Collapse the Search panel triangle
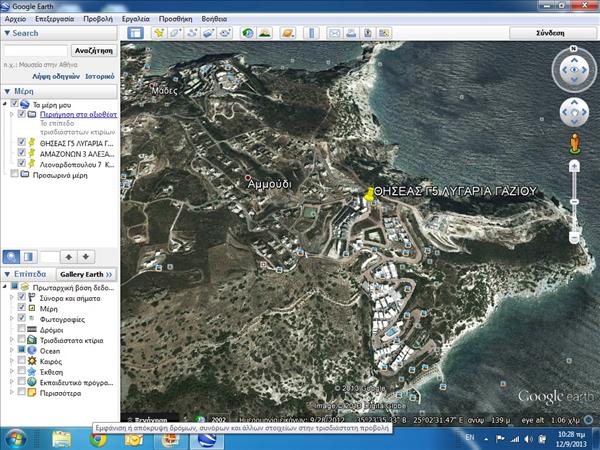600x450 pixels. click(x=7, y=33)
